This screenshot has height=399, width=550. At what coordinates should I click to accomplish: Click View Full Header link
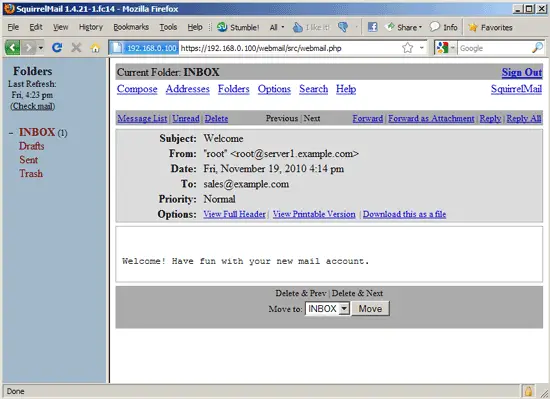click(234, 214)
